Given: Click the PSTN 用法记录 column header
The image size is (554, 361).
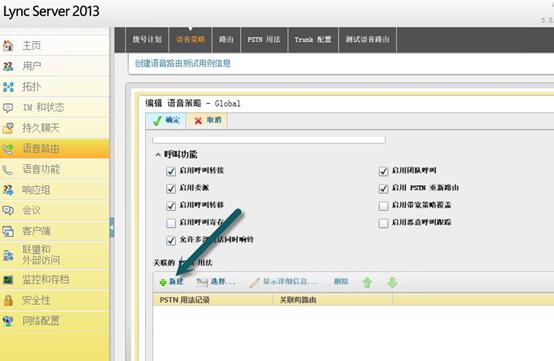Looking at the screenshot, I should click(x=213, y=300).
